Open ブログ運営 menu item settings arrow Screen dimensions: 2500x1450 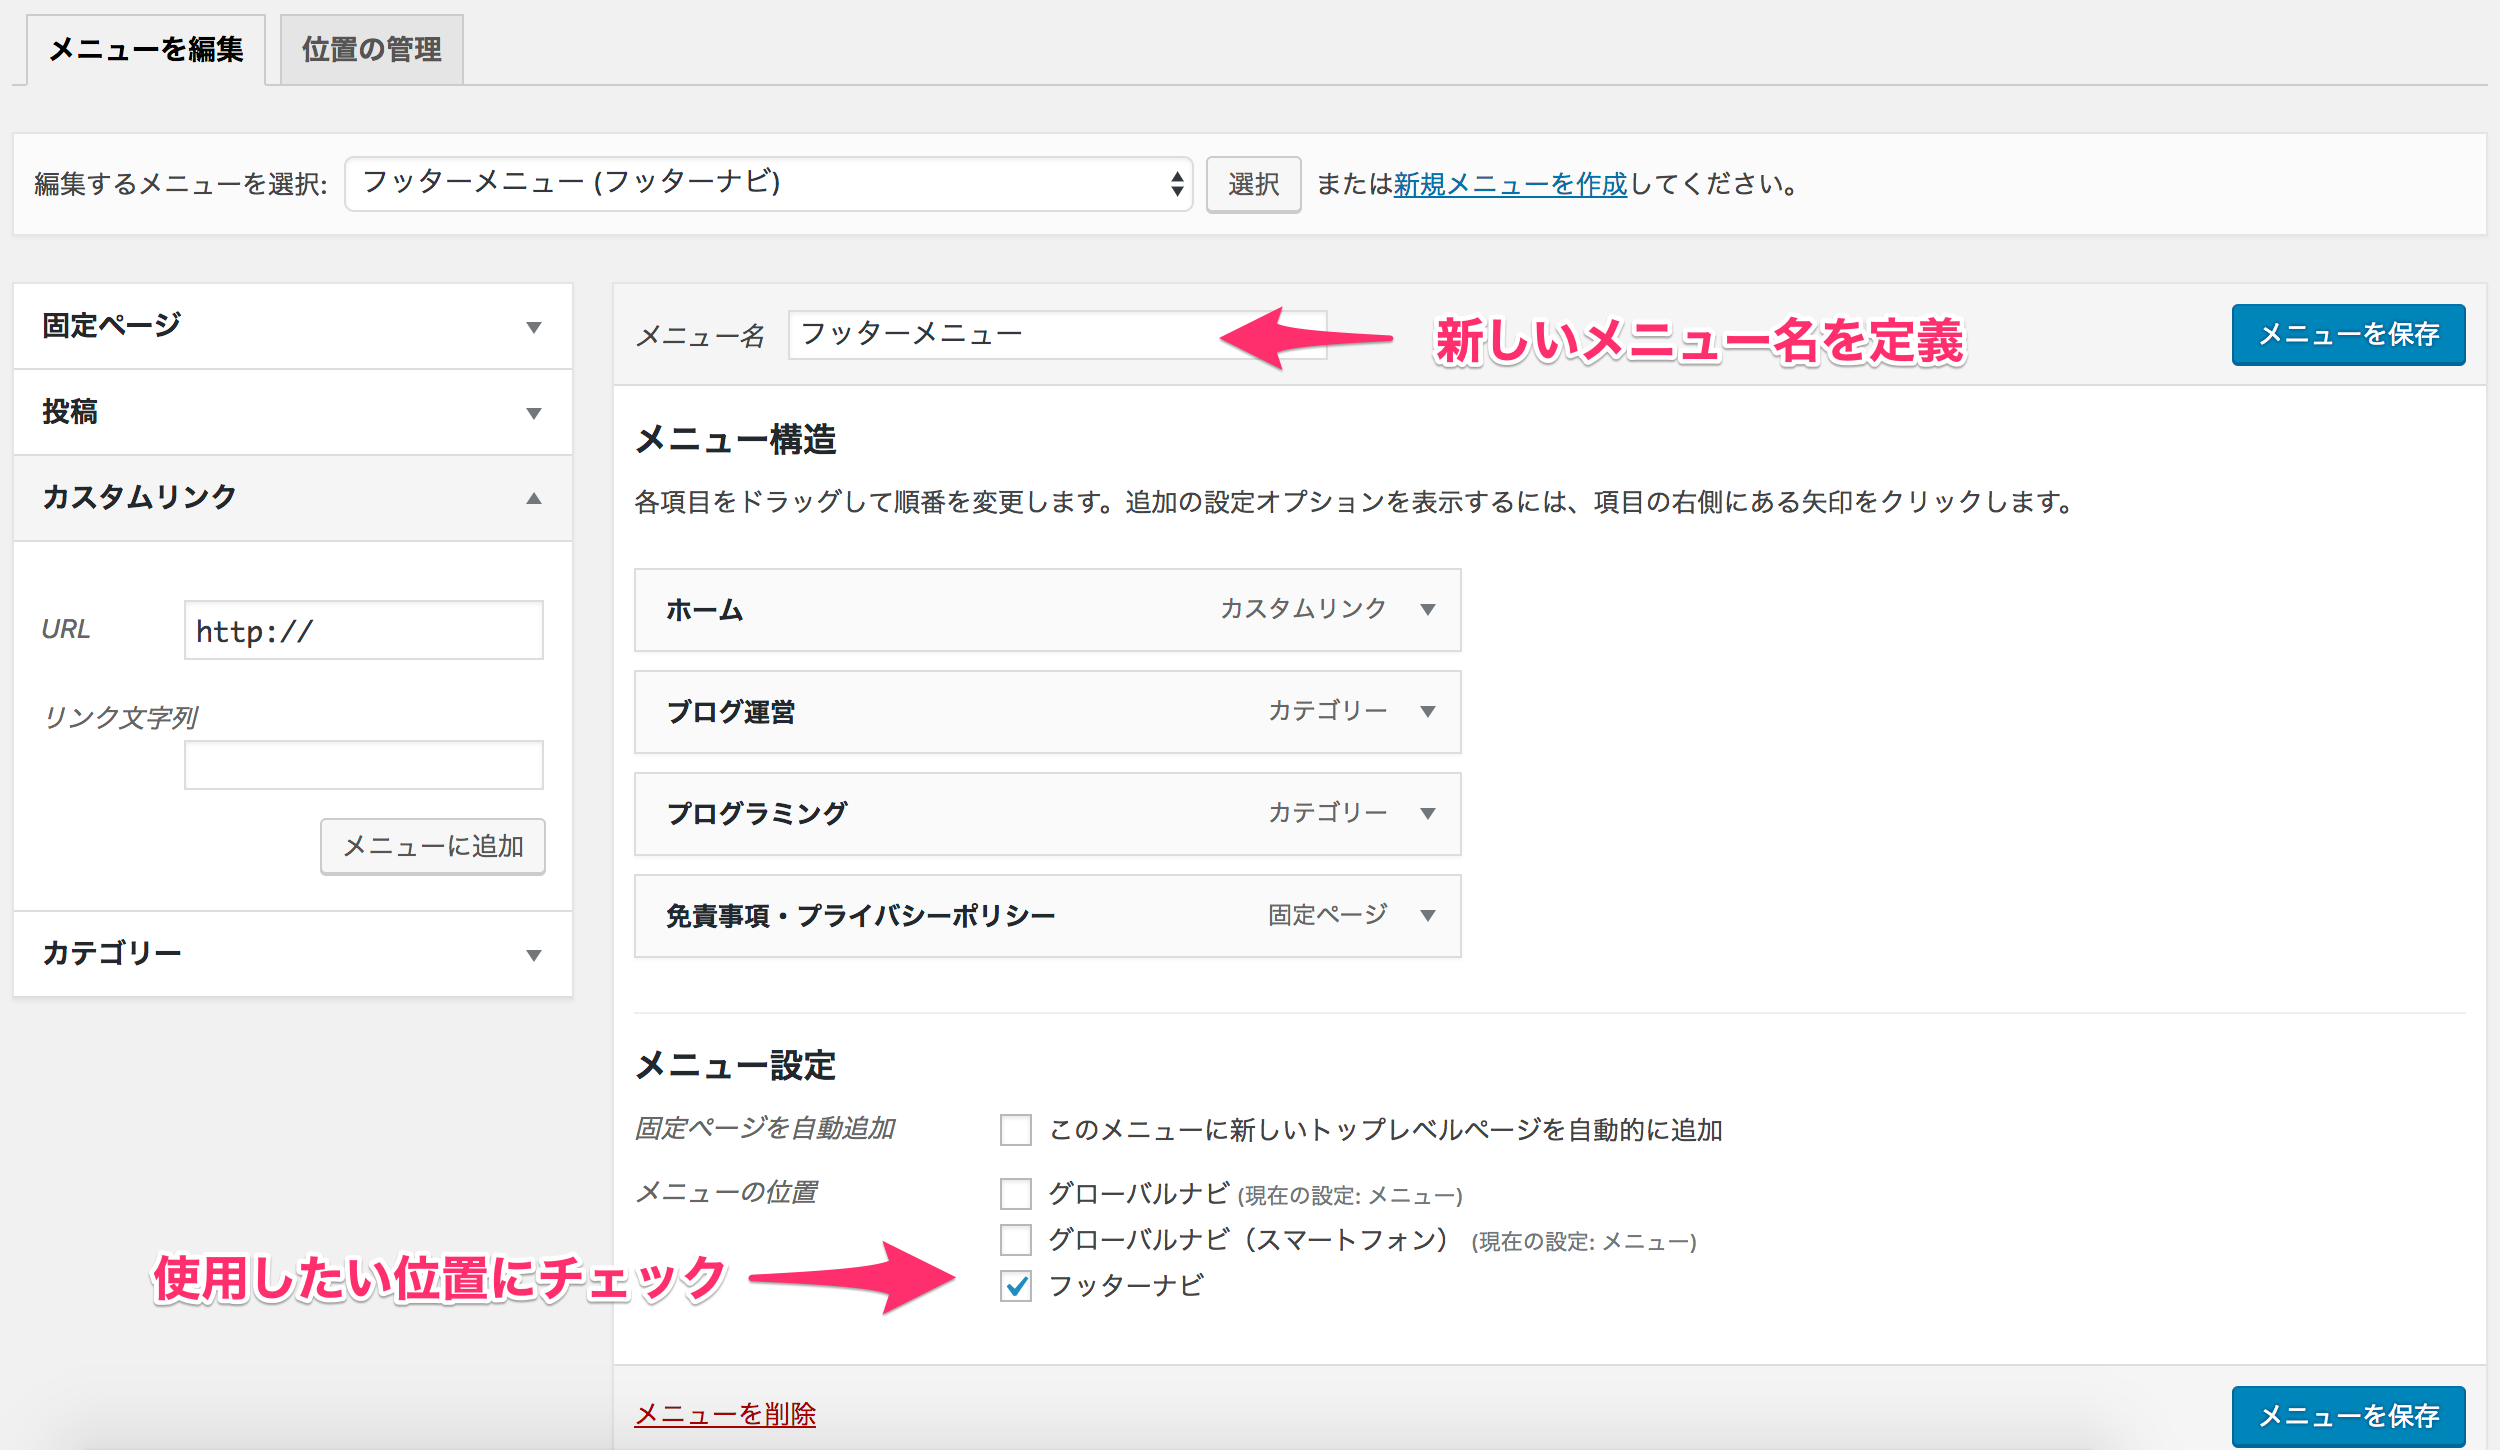(x=1428, y=711)
